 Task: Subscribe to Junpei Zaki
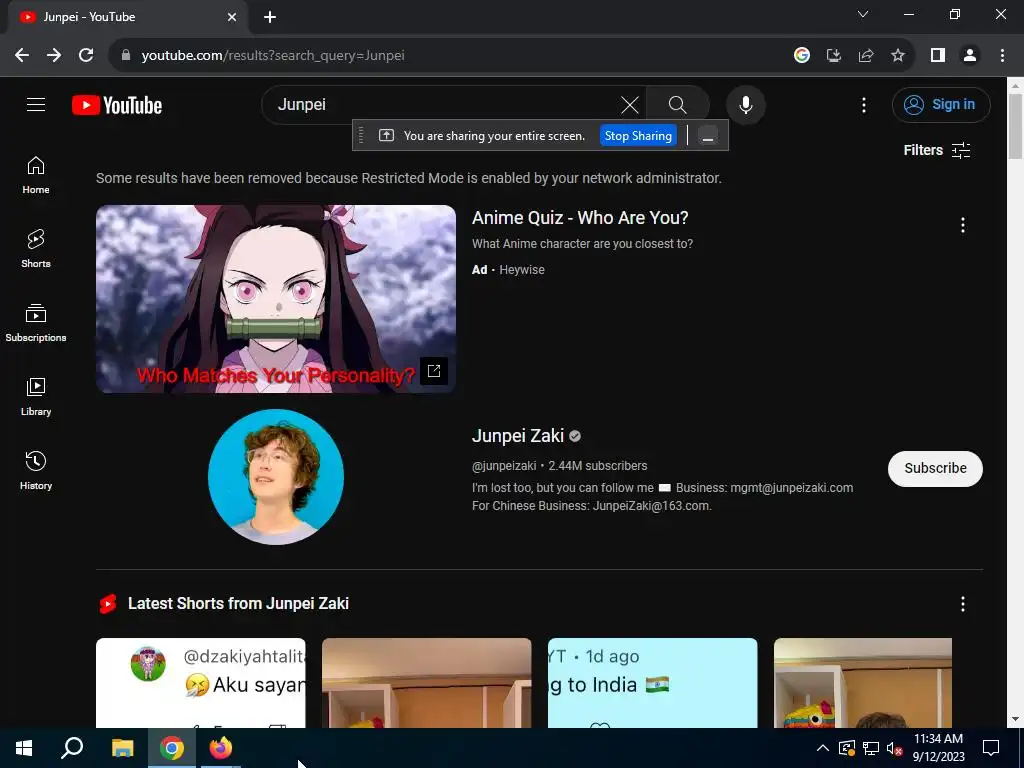935,468
